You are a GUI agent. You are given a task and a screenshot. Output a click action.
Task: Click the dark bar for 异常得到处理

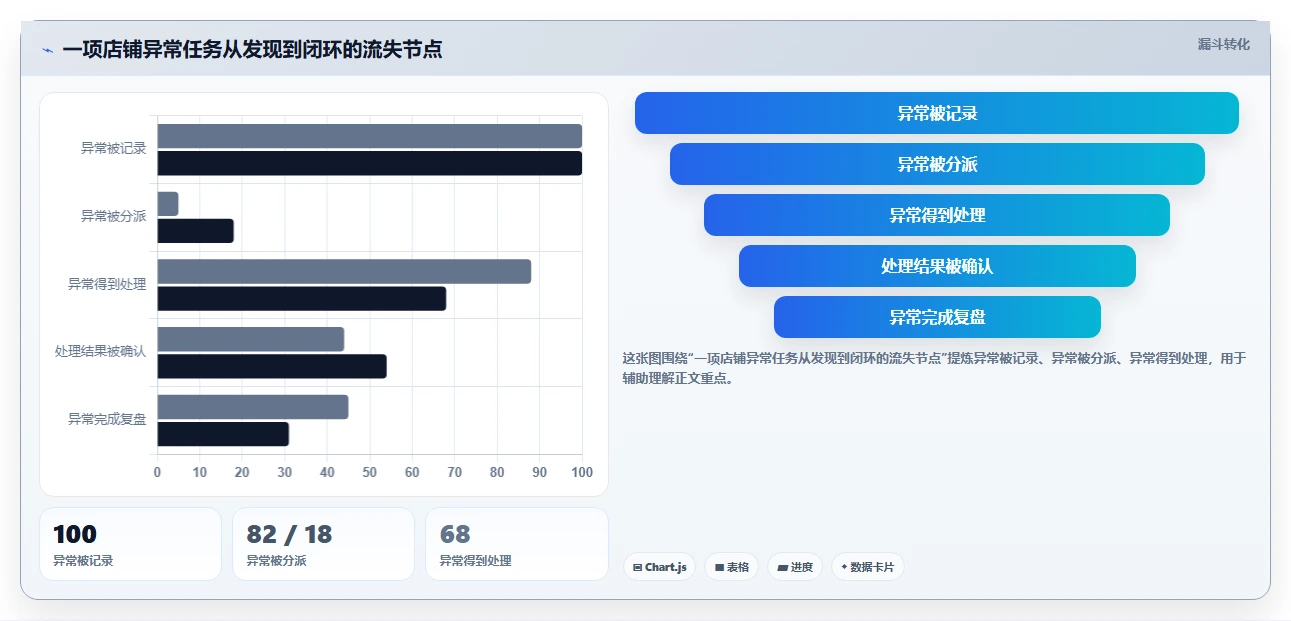click(x=301, y=299)
